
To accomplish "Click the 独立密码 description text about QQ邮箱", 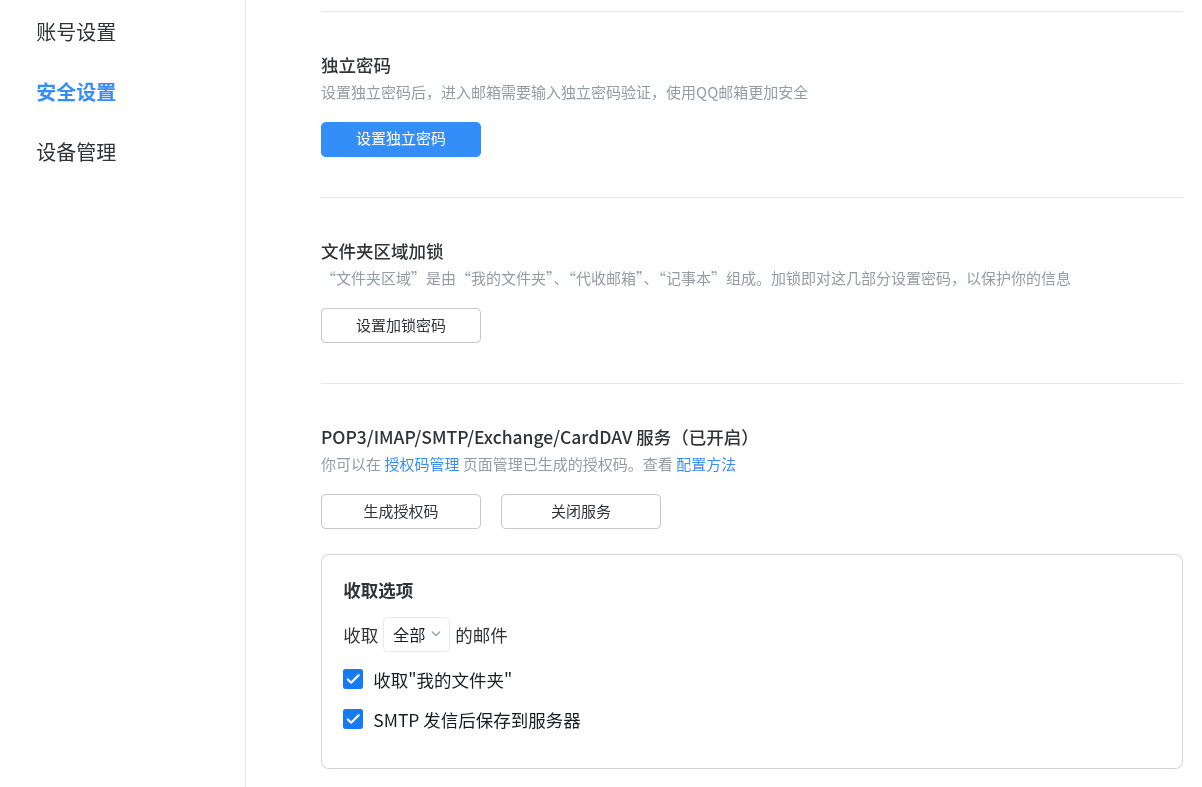I will click(564, 93).
